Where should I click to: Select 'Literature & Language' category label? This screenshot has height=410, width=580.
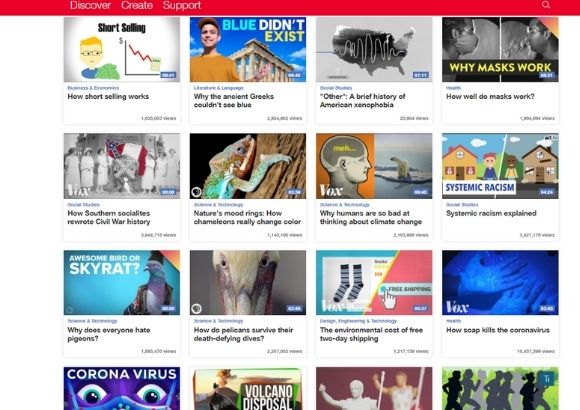pos(219,88)
